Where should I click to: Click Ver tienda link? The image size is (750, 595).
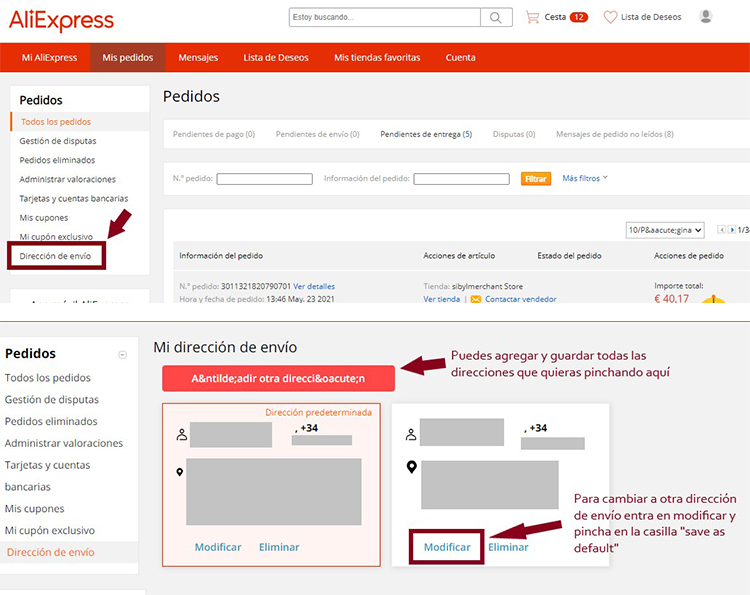pyautogui.click(x=441, y=299)
